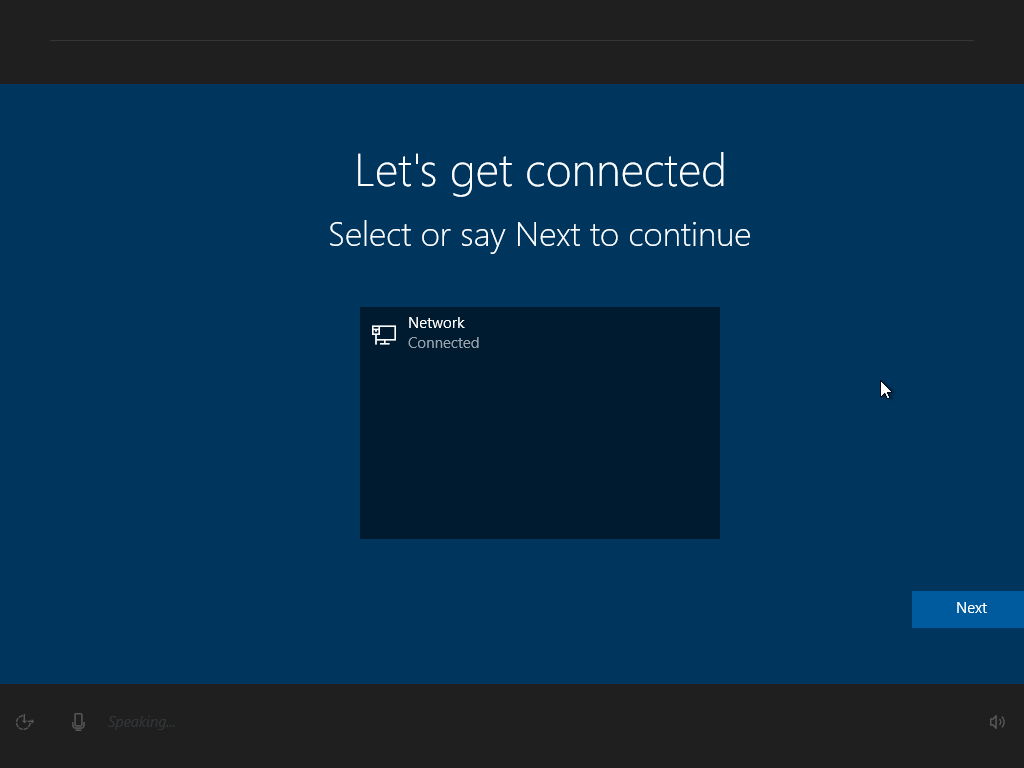Click the "Let's get connected" heading
The height and width of the screenshot is (768, 1024).
pyautogui.click(x=540, y=171)
